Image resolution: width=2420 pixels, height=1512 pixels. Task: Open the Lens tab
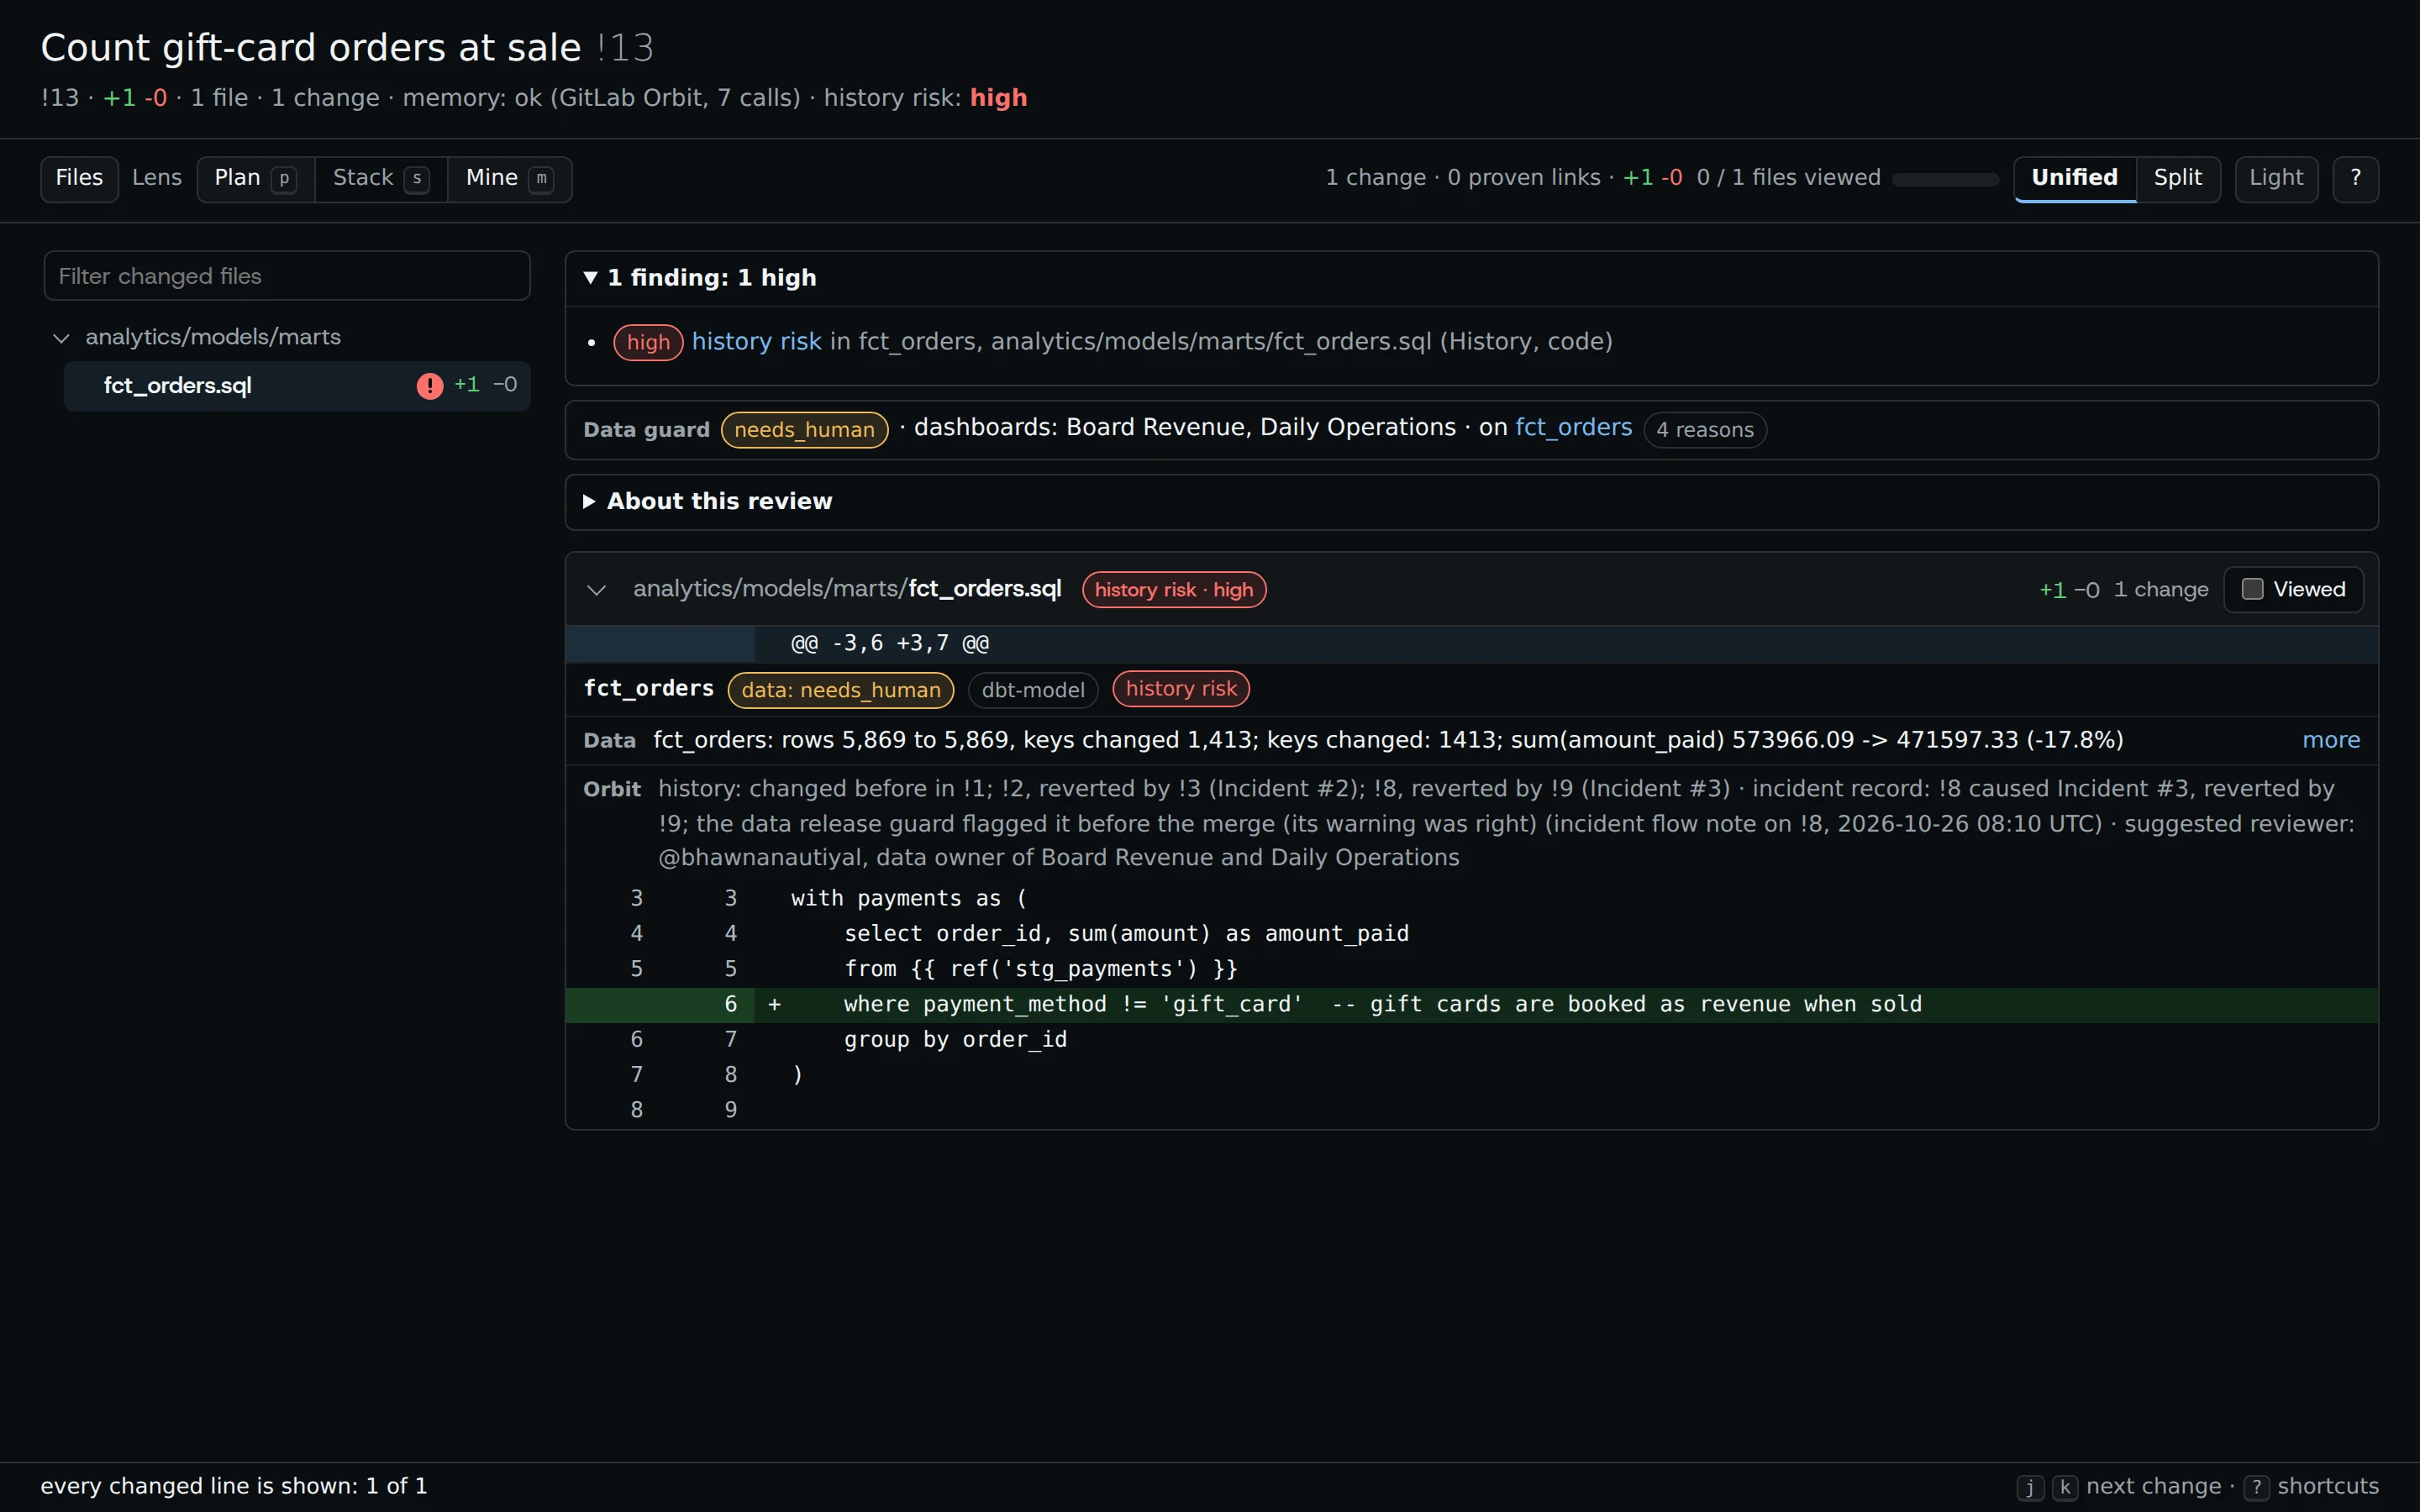tap(157, 178)
